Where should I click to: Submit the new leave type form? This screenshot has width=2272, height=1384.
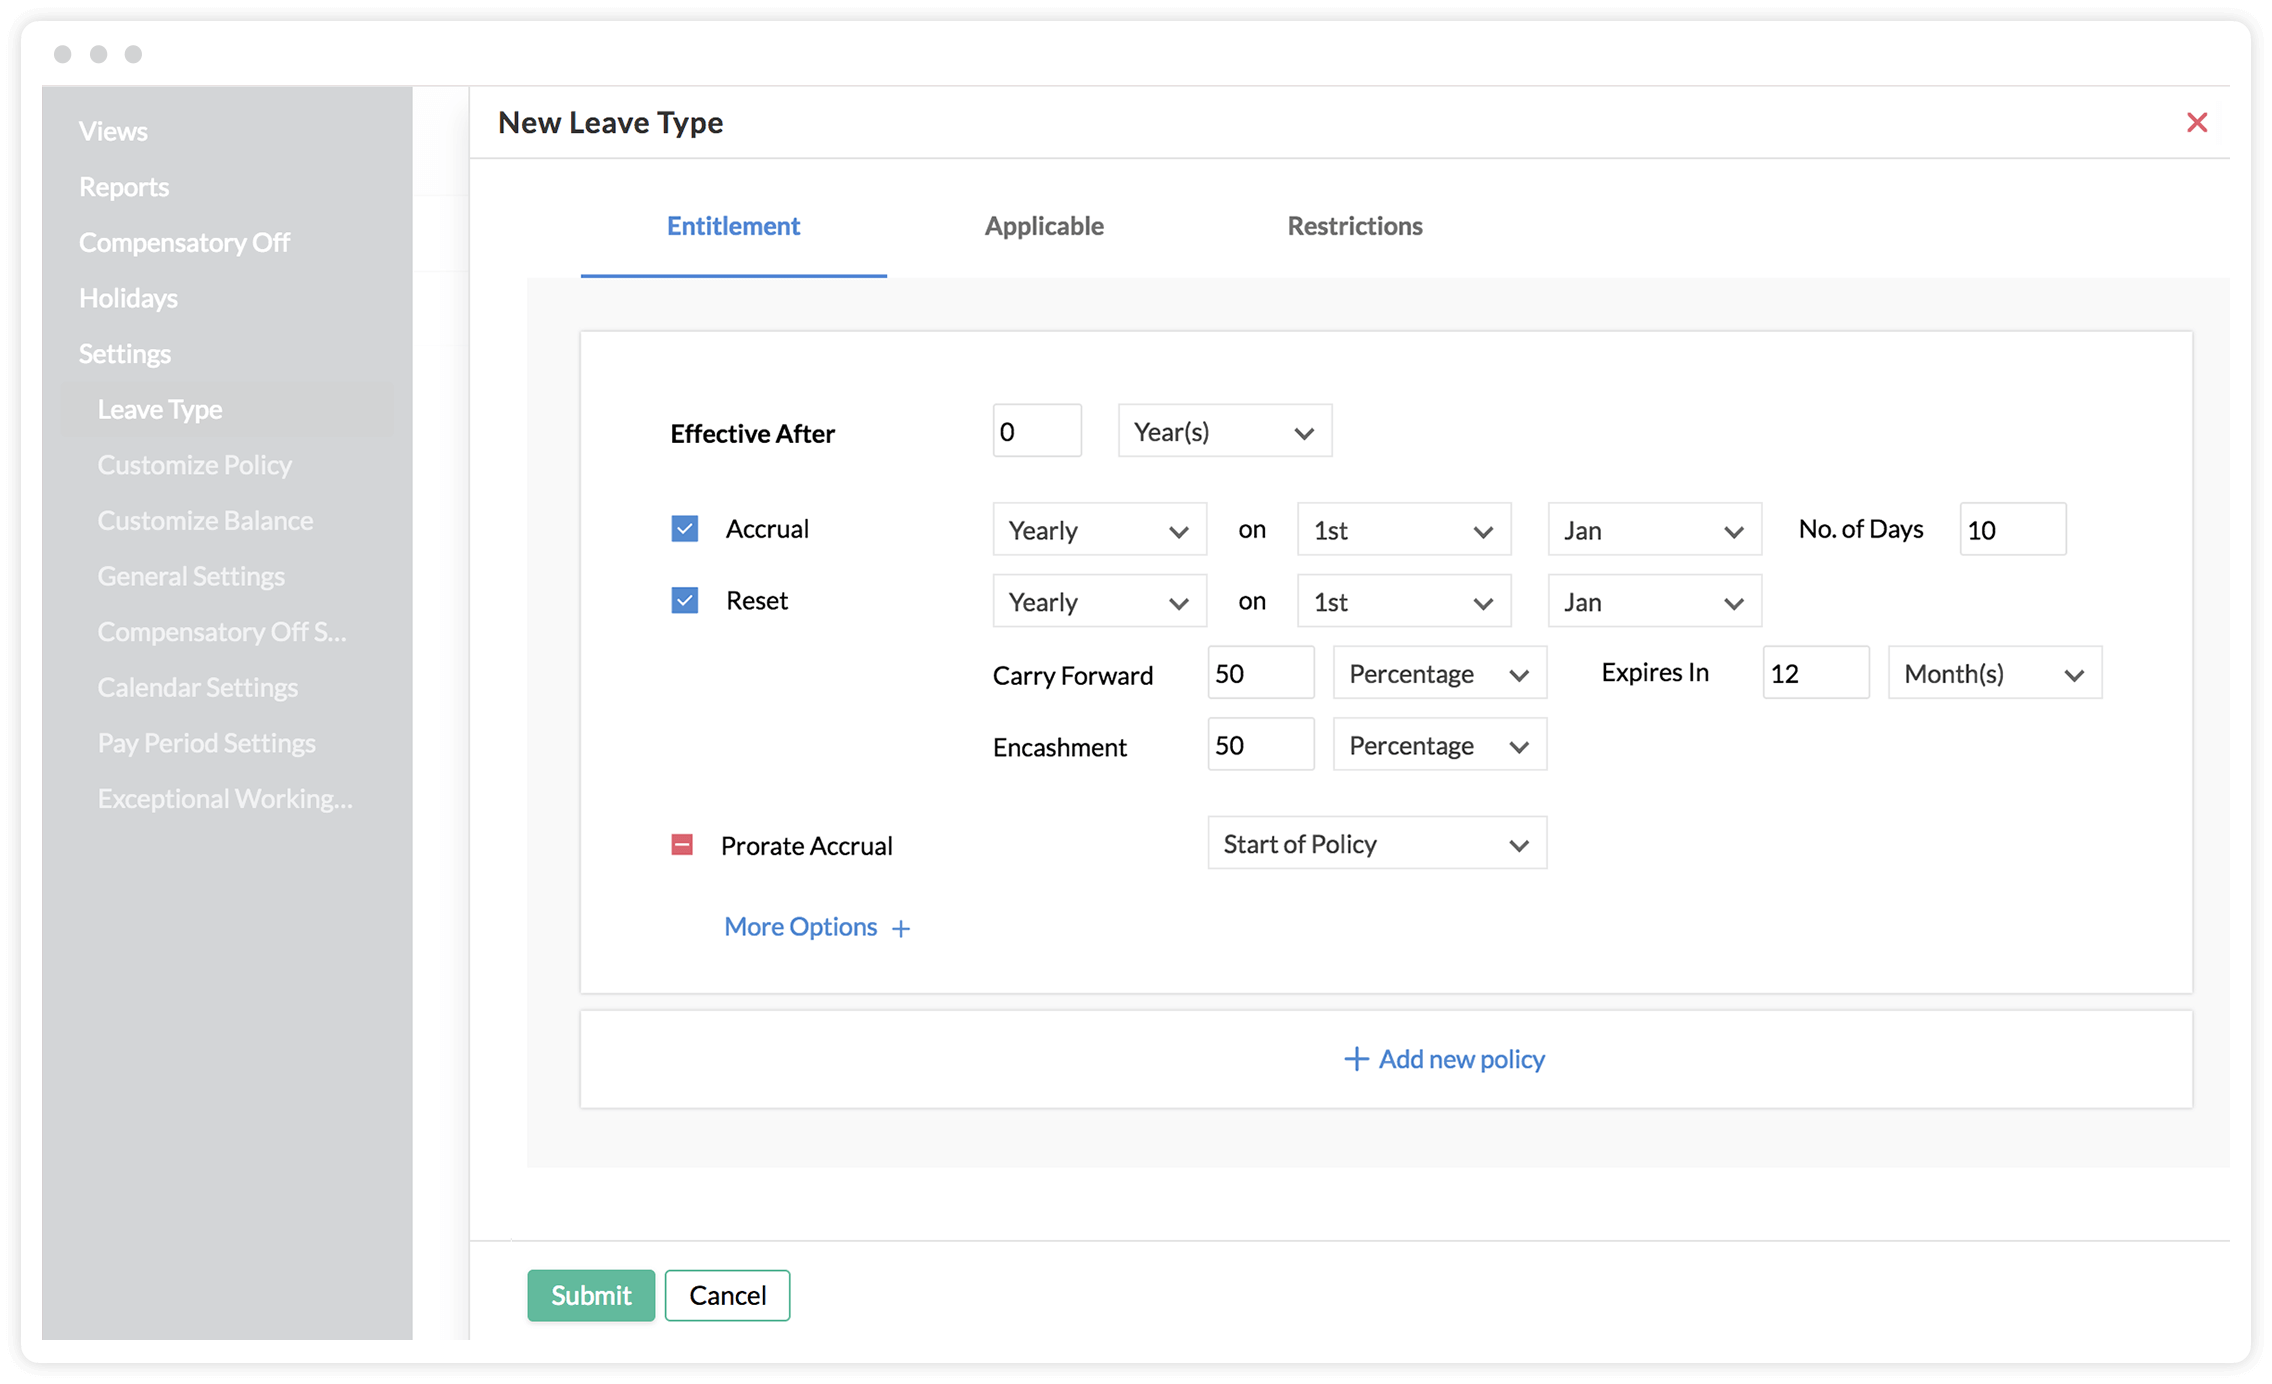tap(589, 1295)
